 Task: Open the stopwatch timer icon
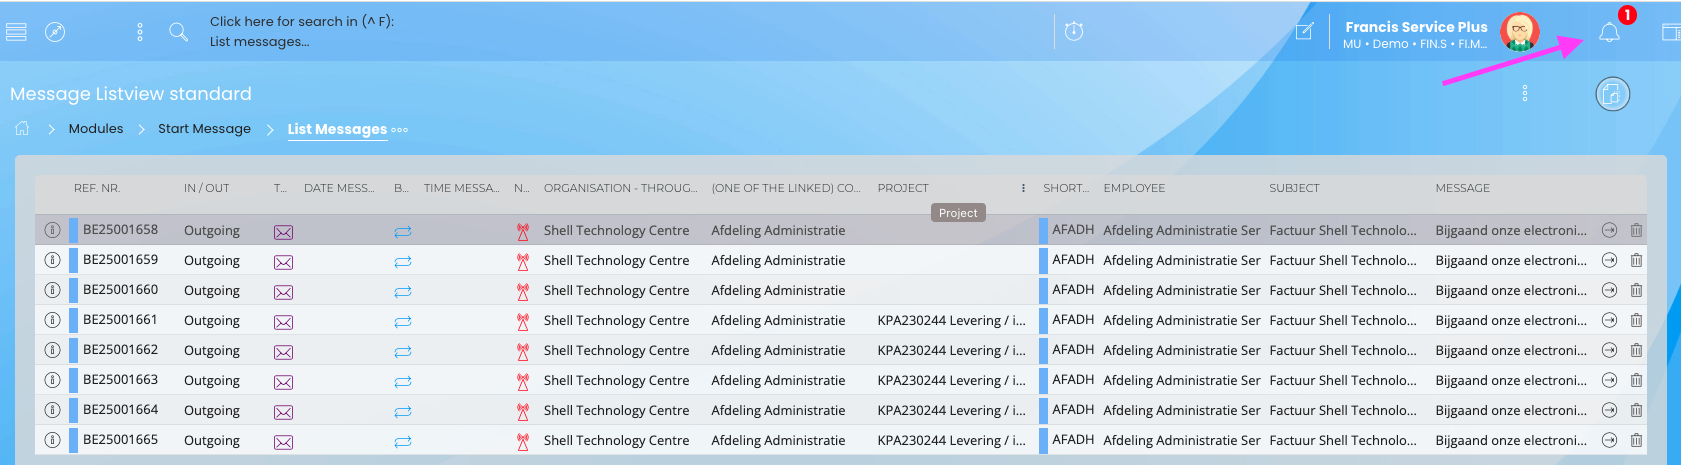click(1074, 32)
